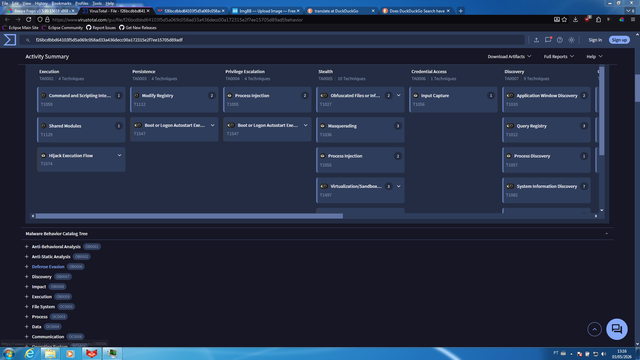Go back with the browser back arrow
Viewport: 640px width, 360px height.
7,19
